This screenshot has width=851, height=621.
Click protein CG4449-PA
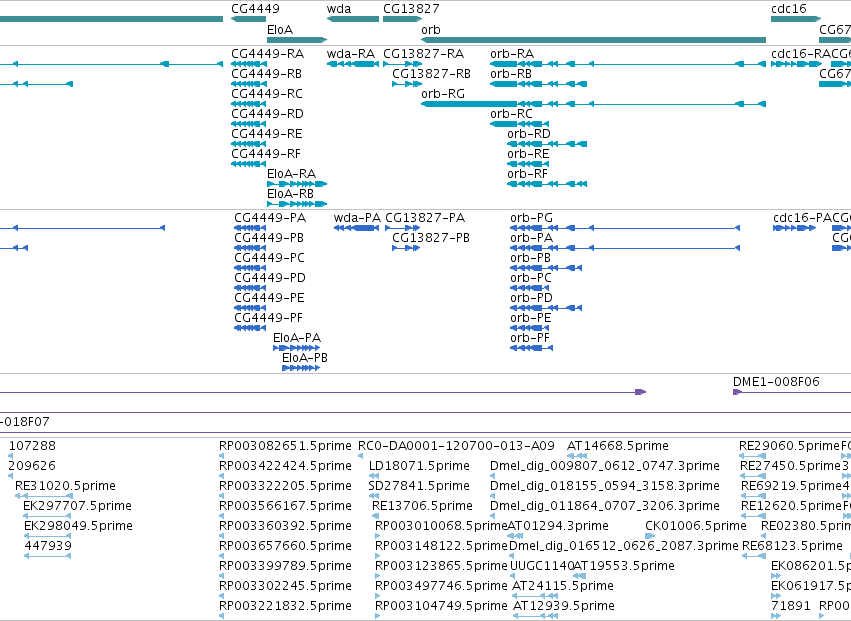[250, 228]
